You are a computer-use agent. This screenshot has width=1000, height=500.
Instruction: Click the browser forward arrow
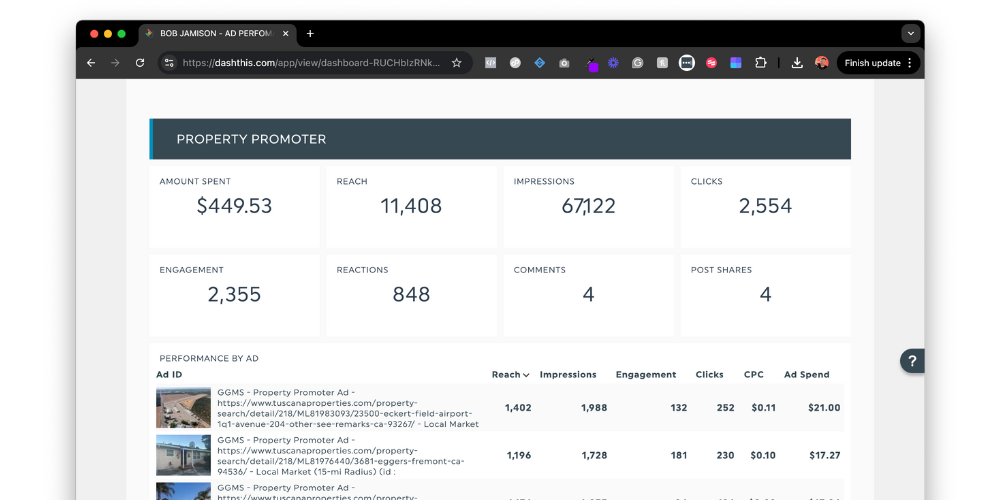pos(115,63)
